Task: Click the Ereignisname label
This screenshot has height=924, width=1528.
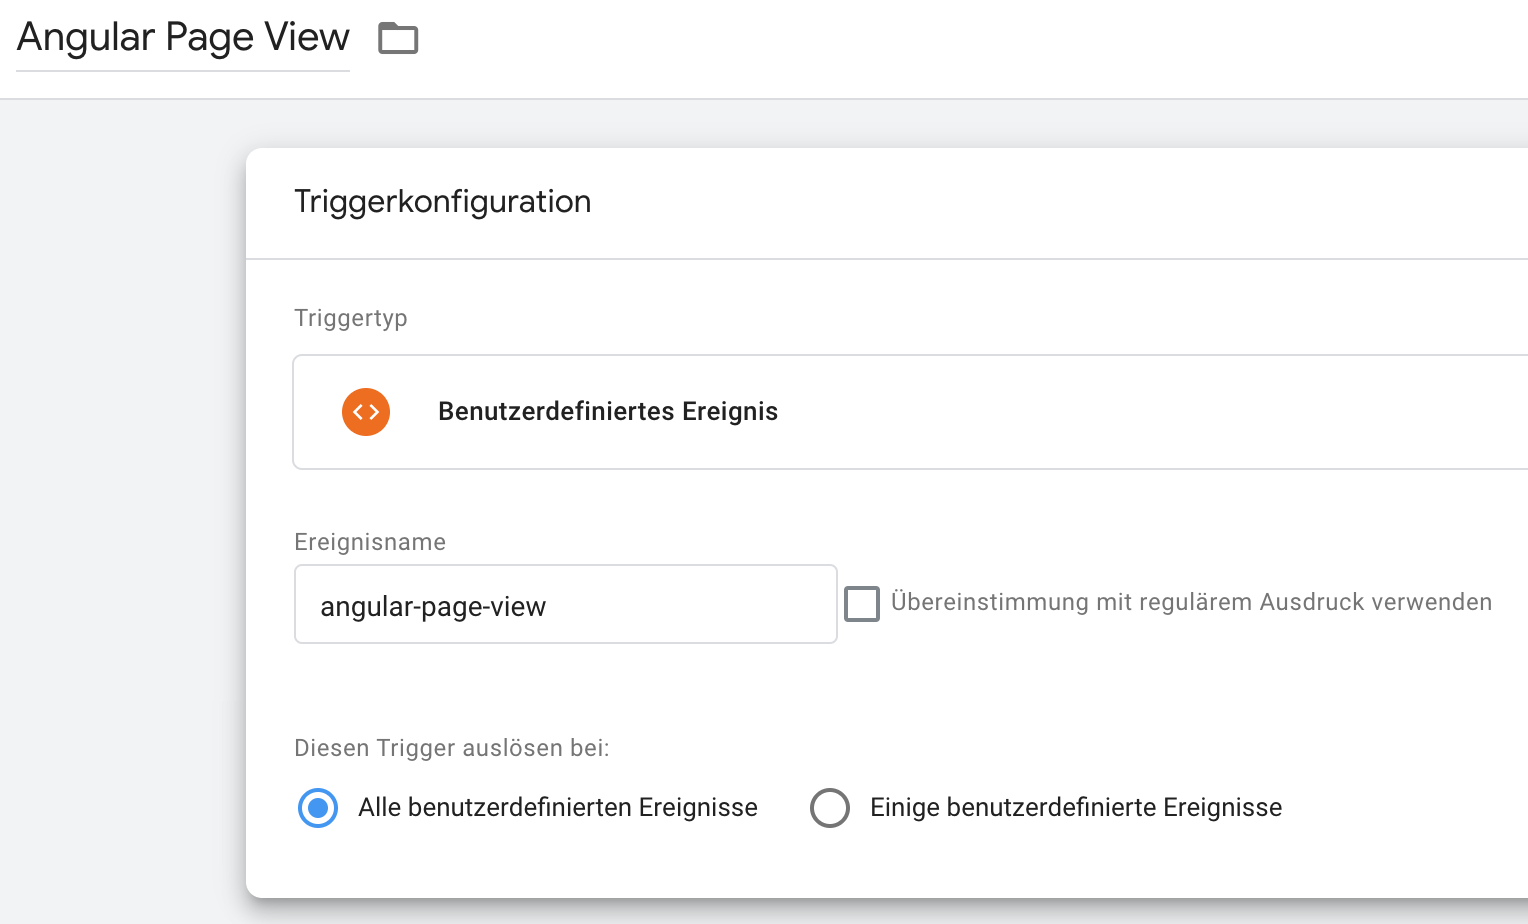Action: tap(370, 542)
